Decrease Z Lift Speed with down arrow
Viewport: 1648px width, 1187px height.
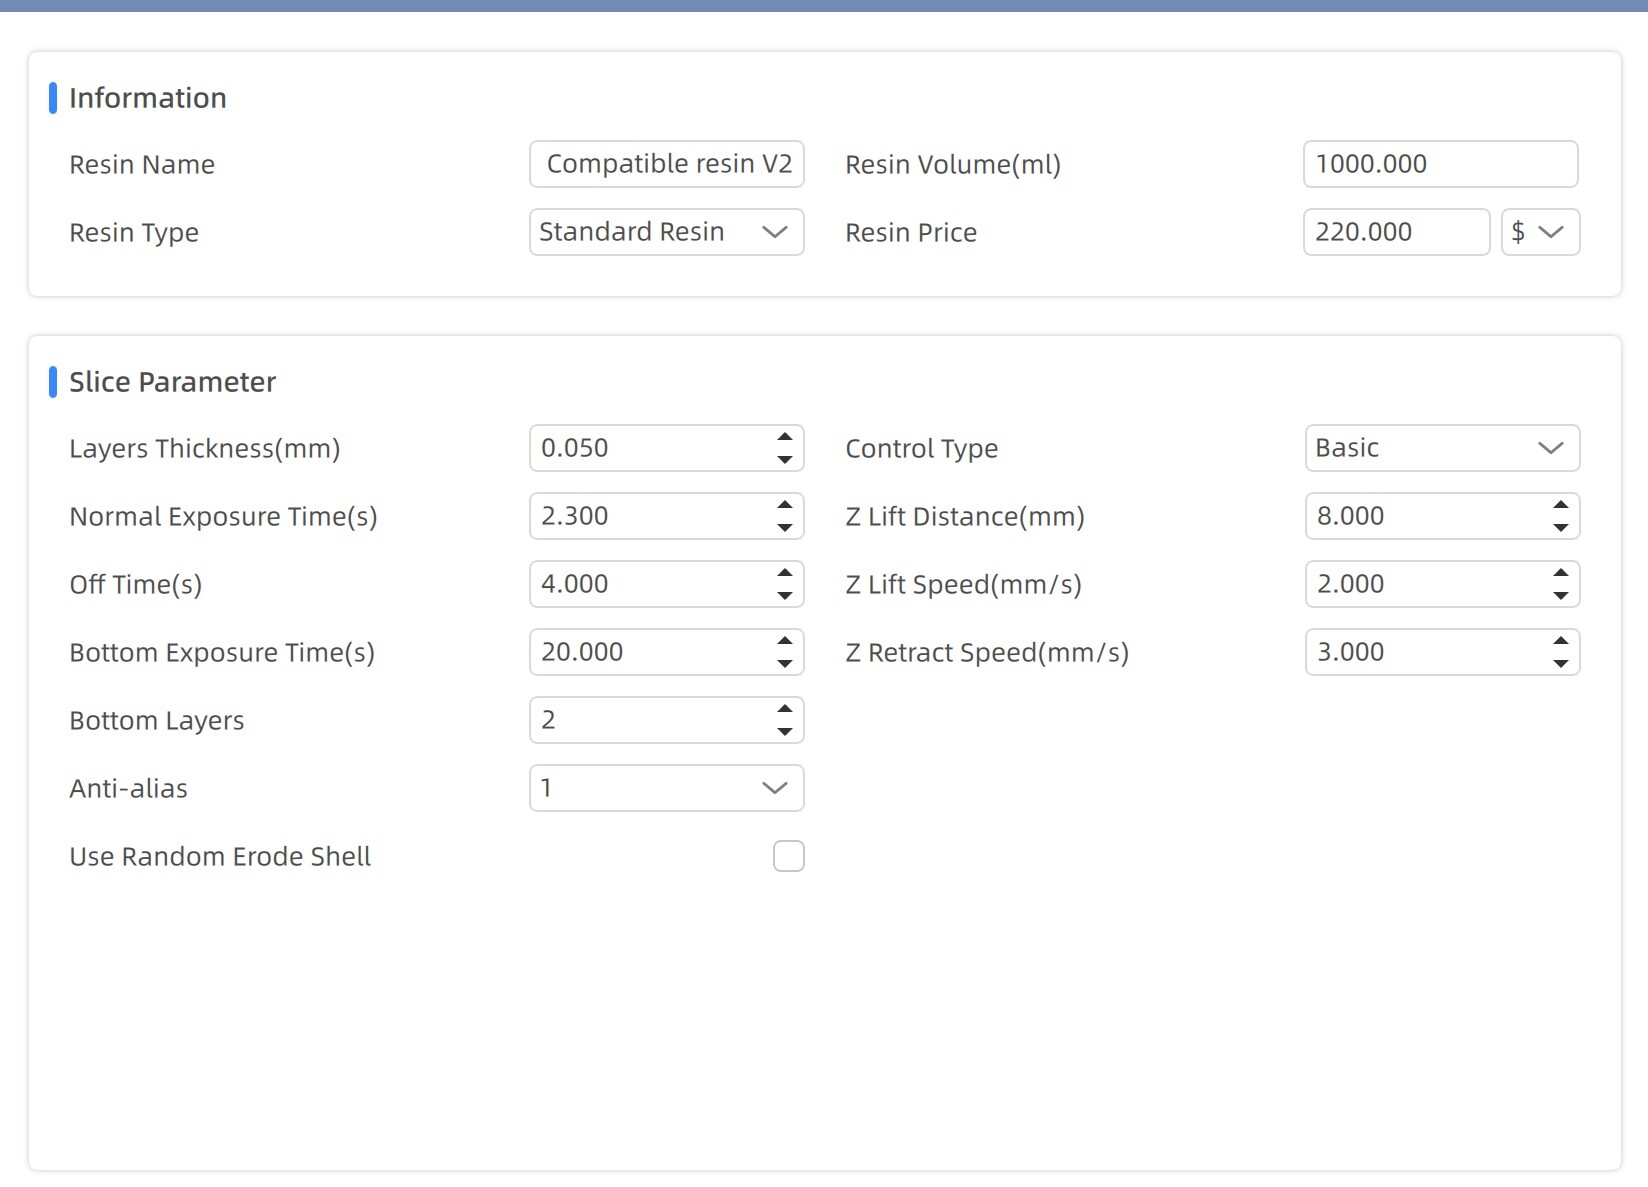click(x=1561, y=596)
